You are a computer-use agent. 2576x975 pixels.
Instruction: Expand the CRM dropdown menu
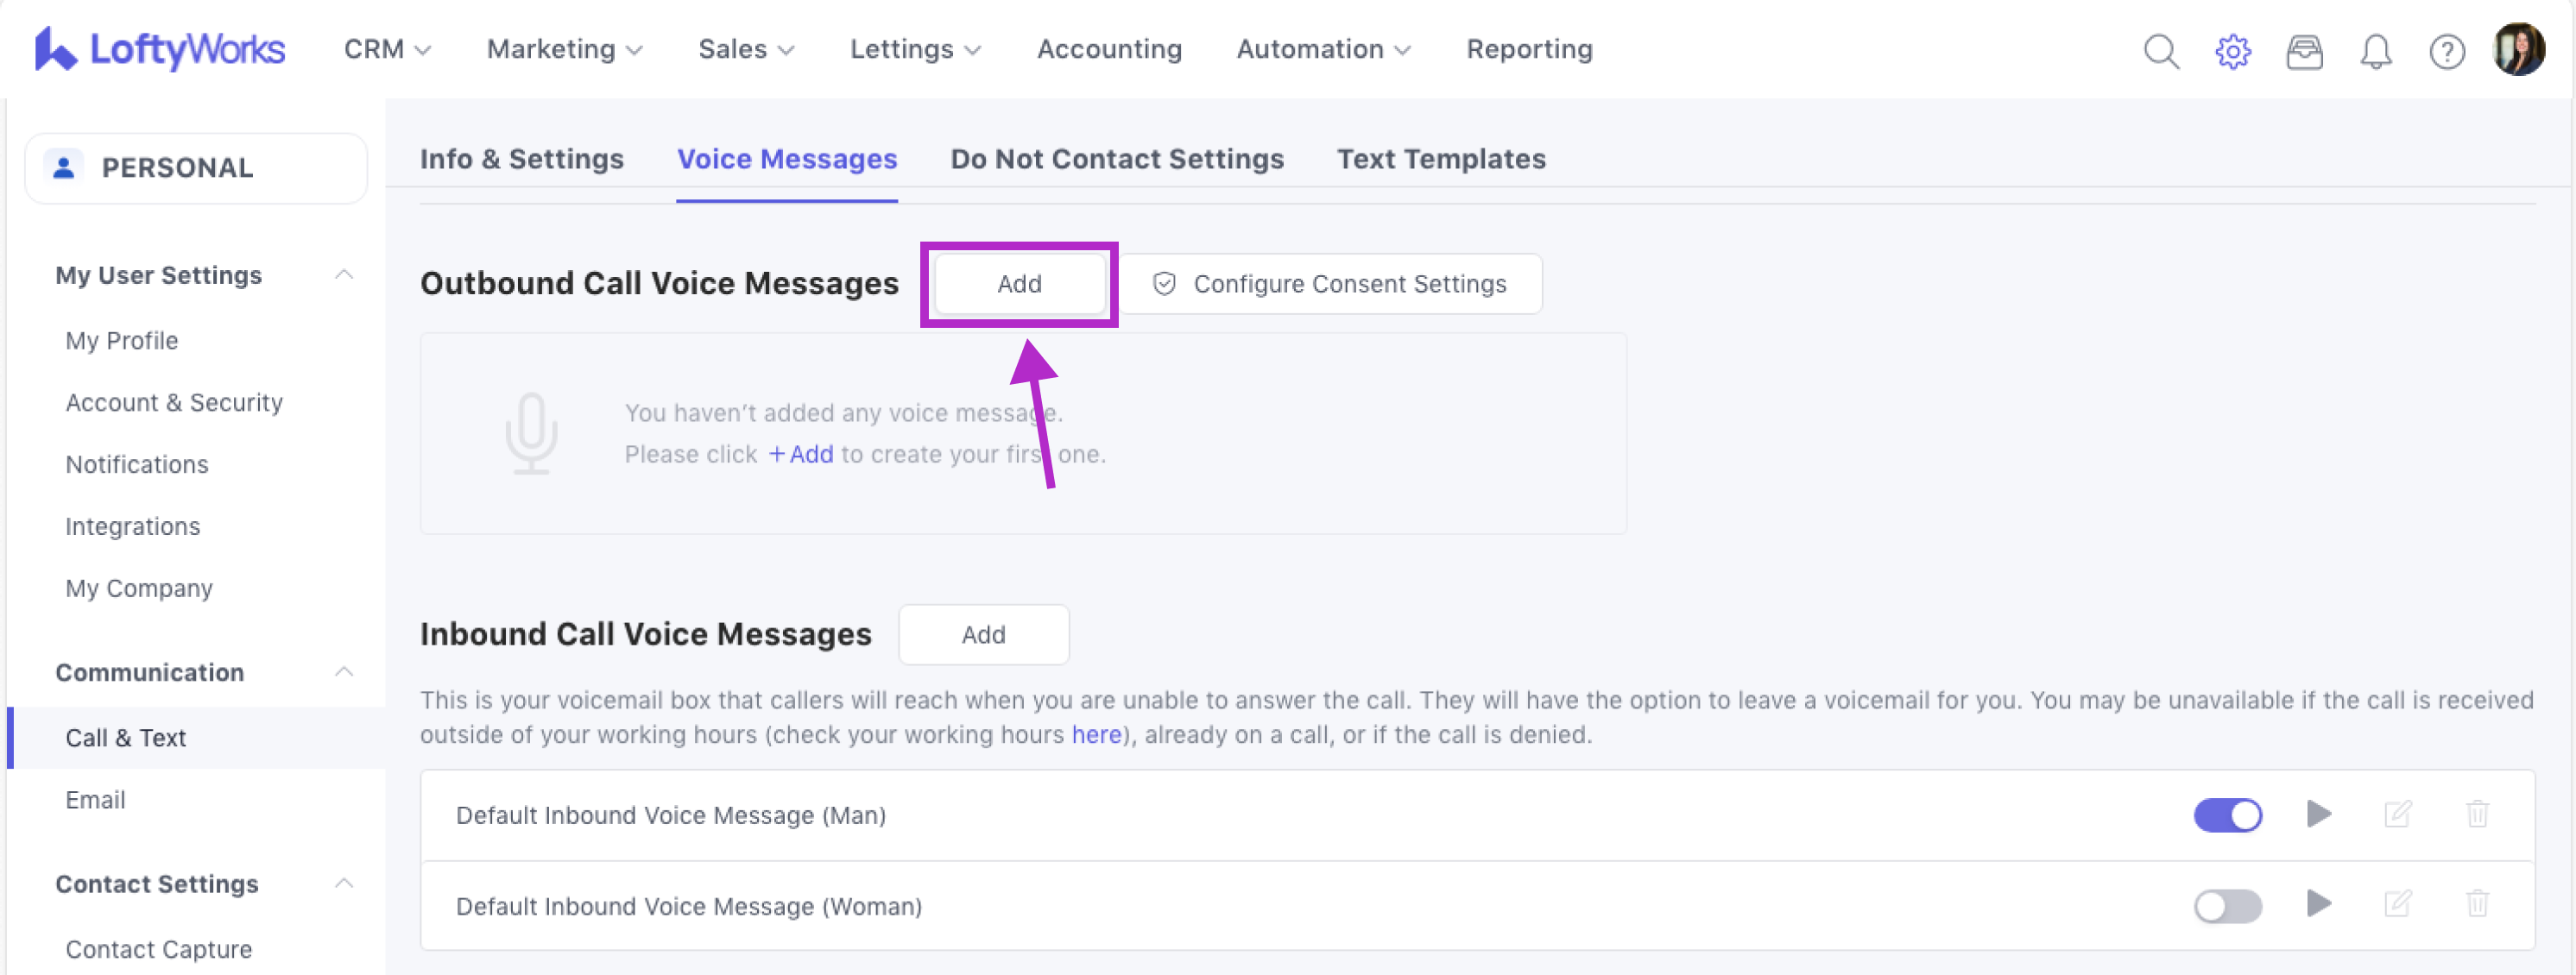tap(387, 49)
